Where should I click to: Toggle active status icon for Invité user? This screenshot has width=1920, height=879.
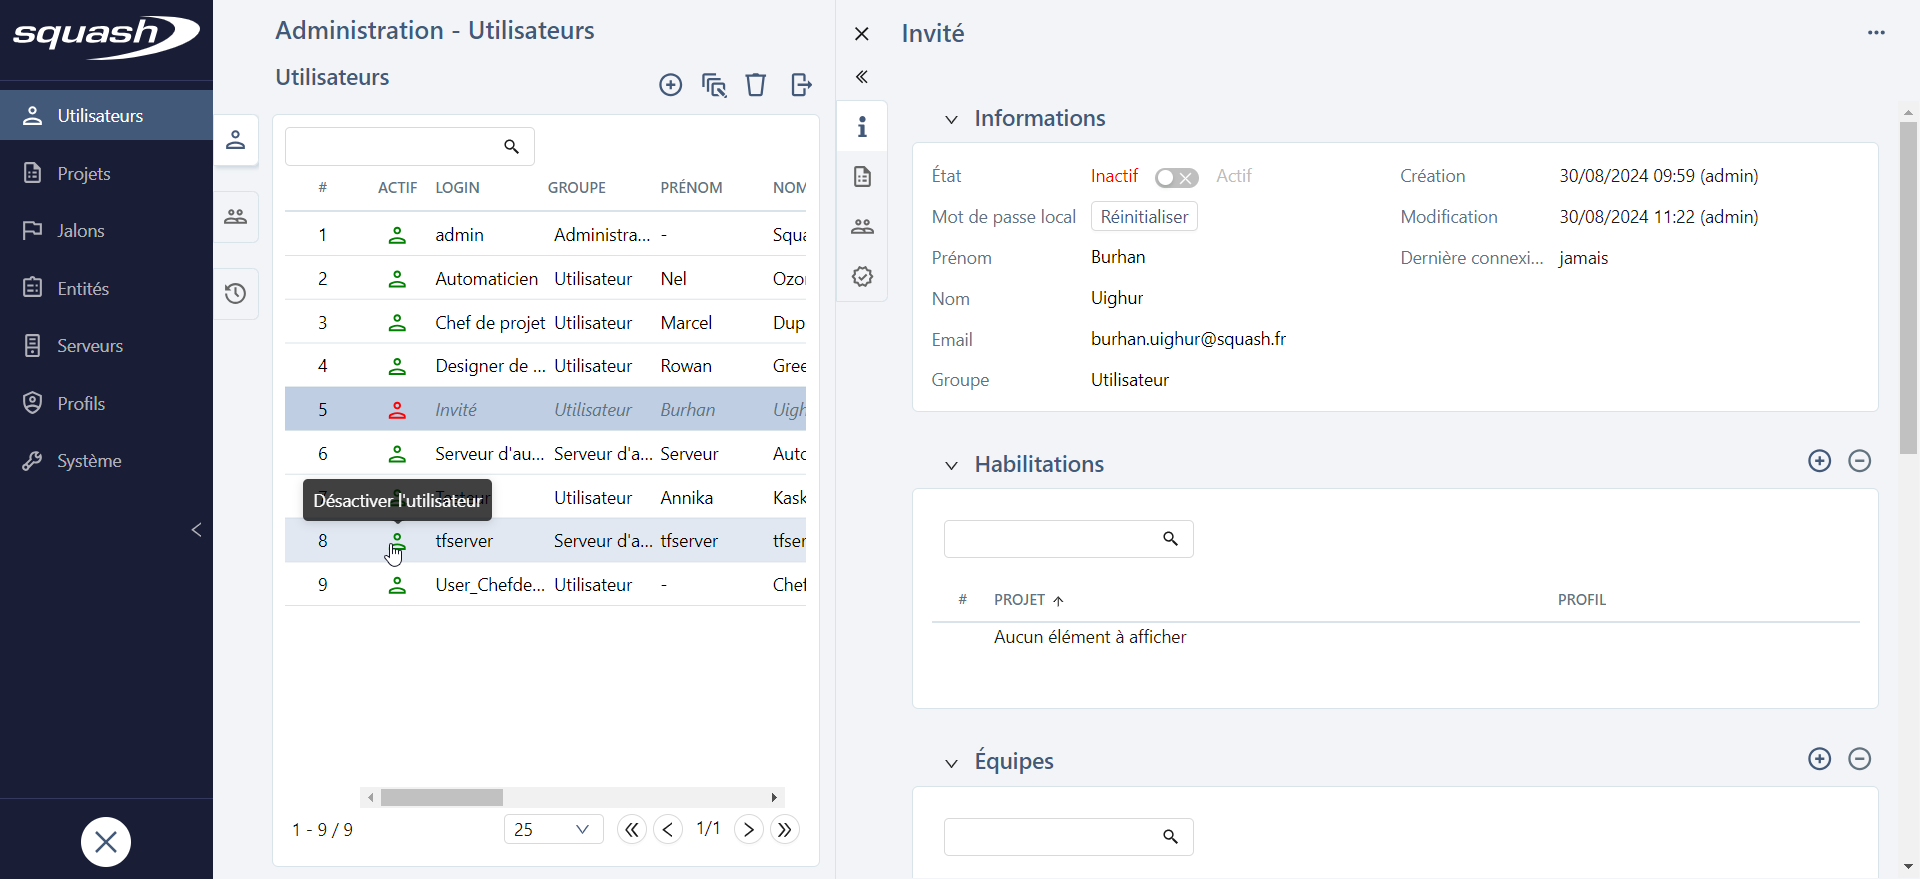(397, 410)
